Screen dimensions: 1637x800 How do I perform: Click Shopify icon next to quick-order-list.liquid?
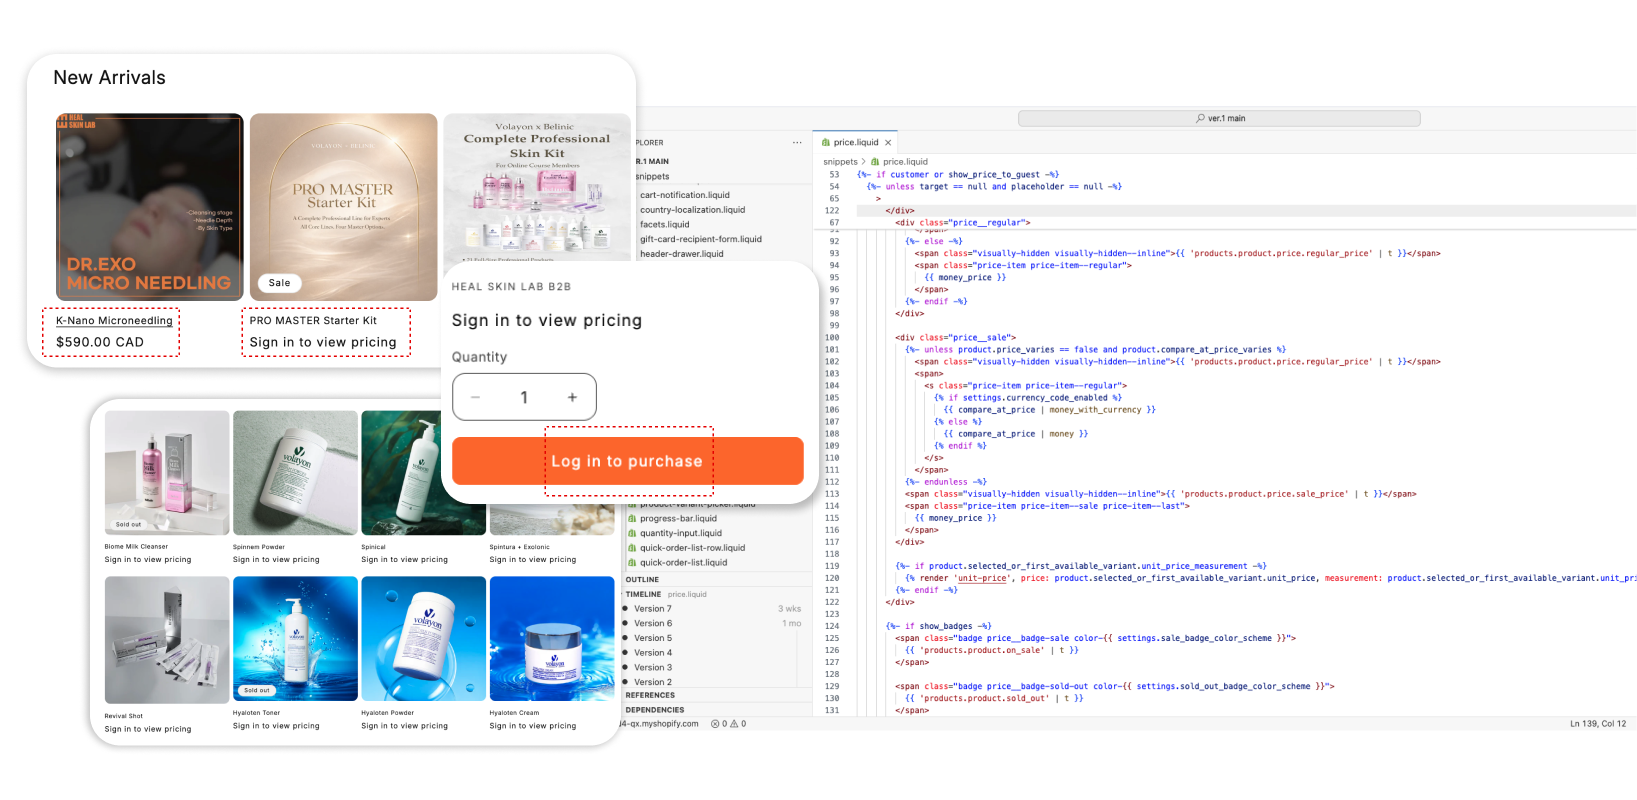[632, 563]
